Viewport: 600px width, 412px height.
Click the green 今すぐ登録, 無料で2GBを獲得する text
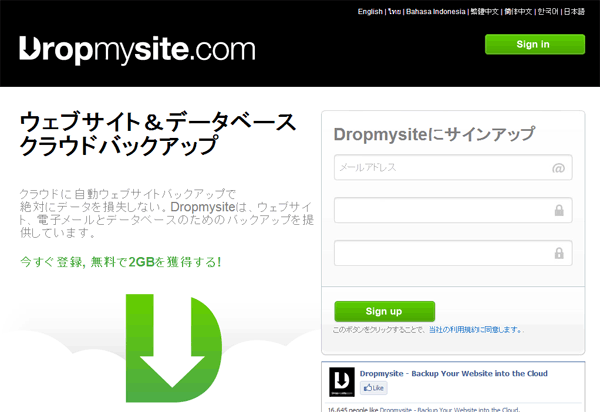point(121,262)
